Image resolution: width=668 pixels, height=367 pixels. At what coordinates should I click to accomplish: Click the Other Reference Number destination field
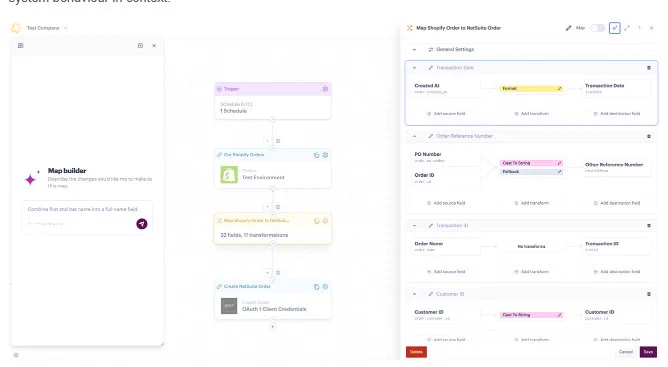tap(616, 167)
